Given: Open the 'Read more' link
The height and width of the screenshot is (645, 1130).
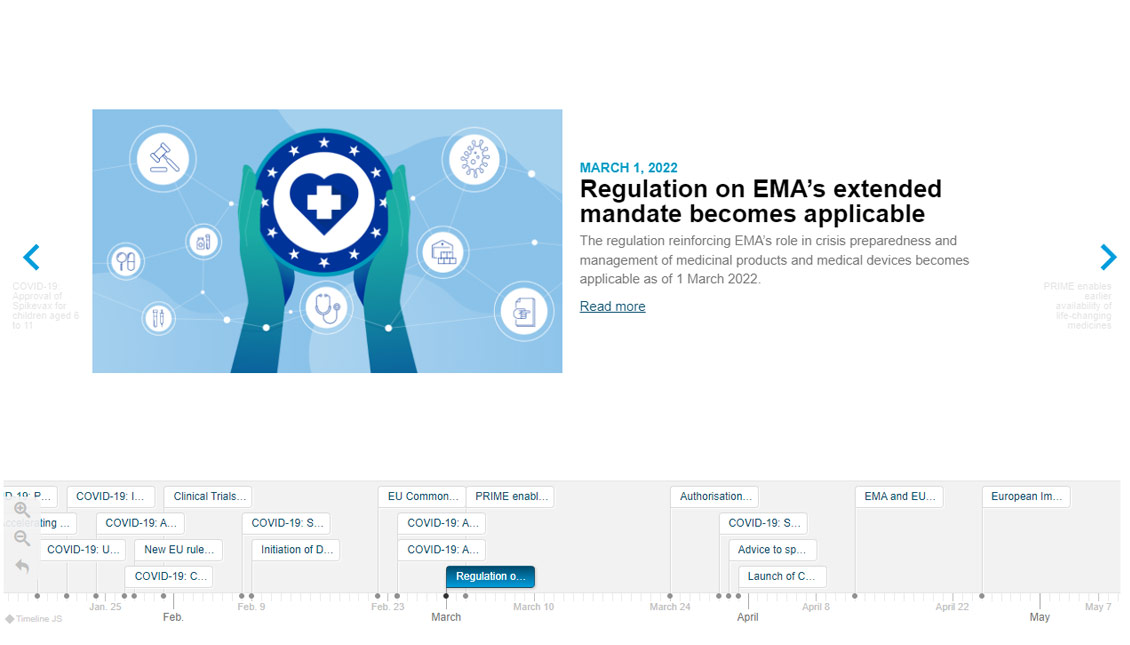Looking at the screenshot, I should [x=612, y=306].
